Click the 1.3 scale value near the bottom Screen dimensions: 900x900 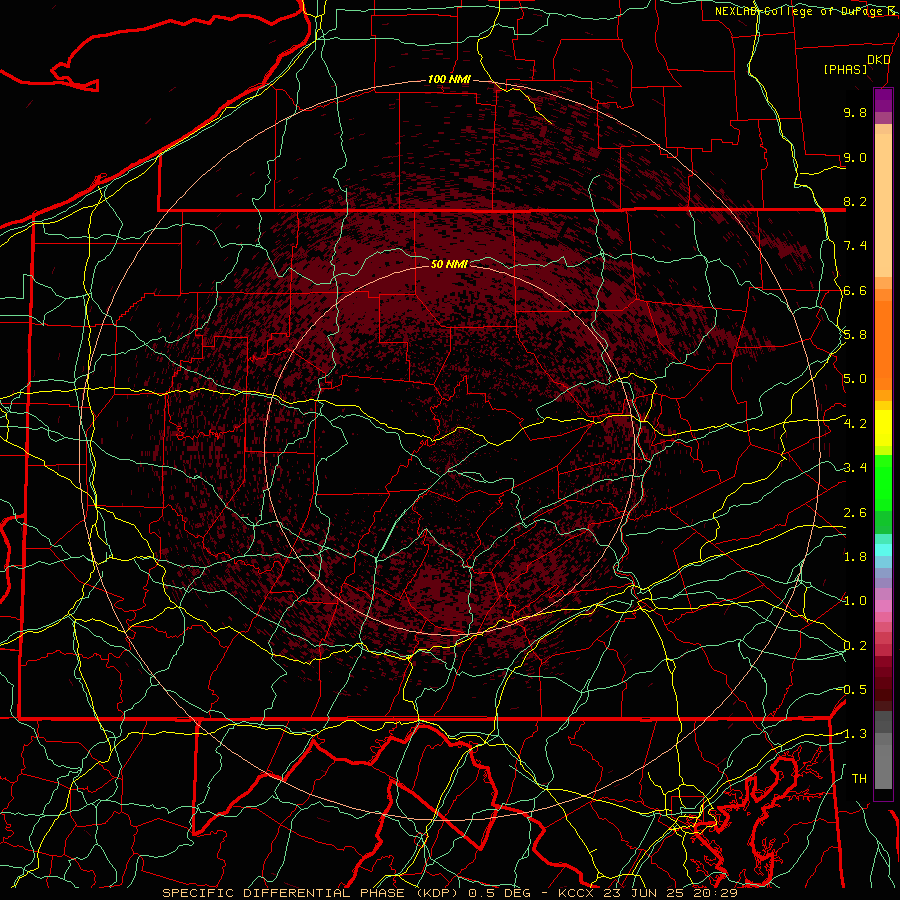[x=855, y=734]
